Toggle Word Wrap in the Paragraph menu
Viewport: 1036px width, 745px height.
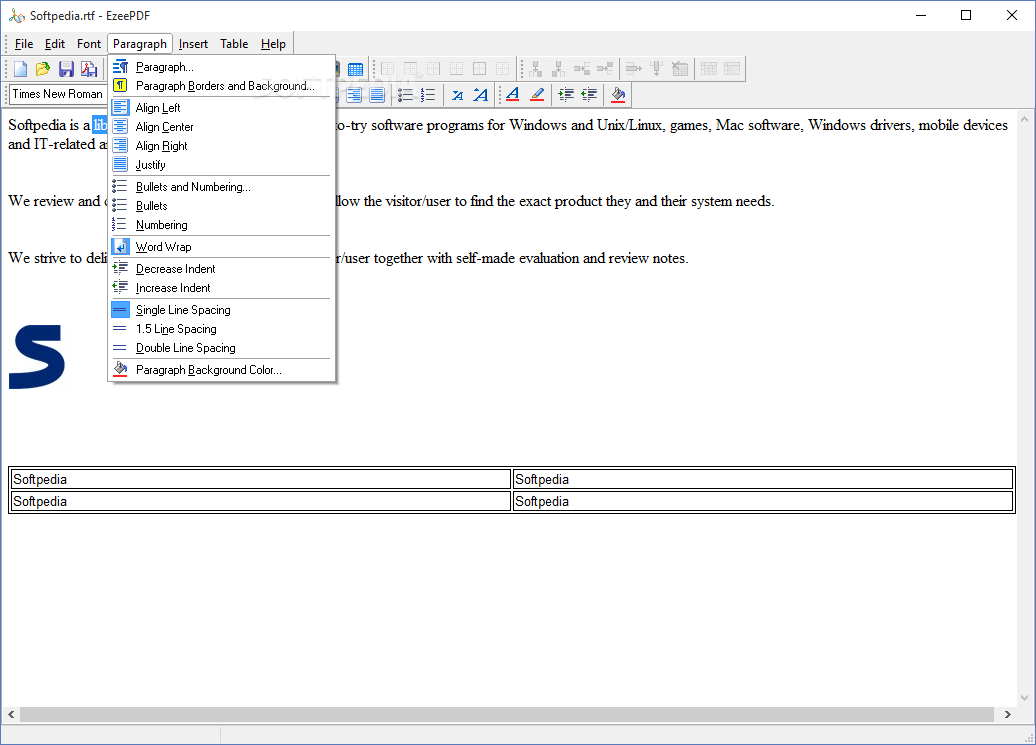click(221, 247)
